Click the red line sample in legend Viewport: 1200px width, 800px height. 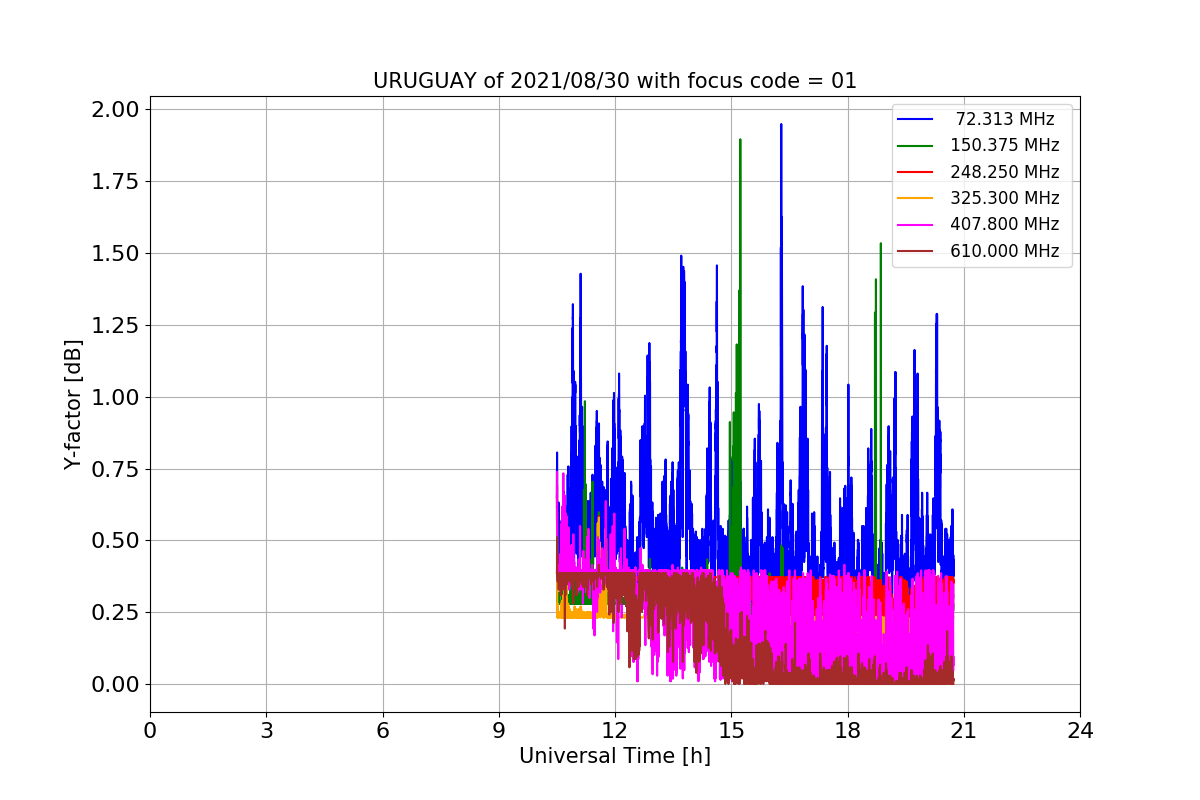(x=916, y=172)
